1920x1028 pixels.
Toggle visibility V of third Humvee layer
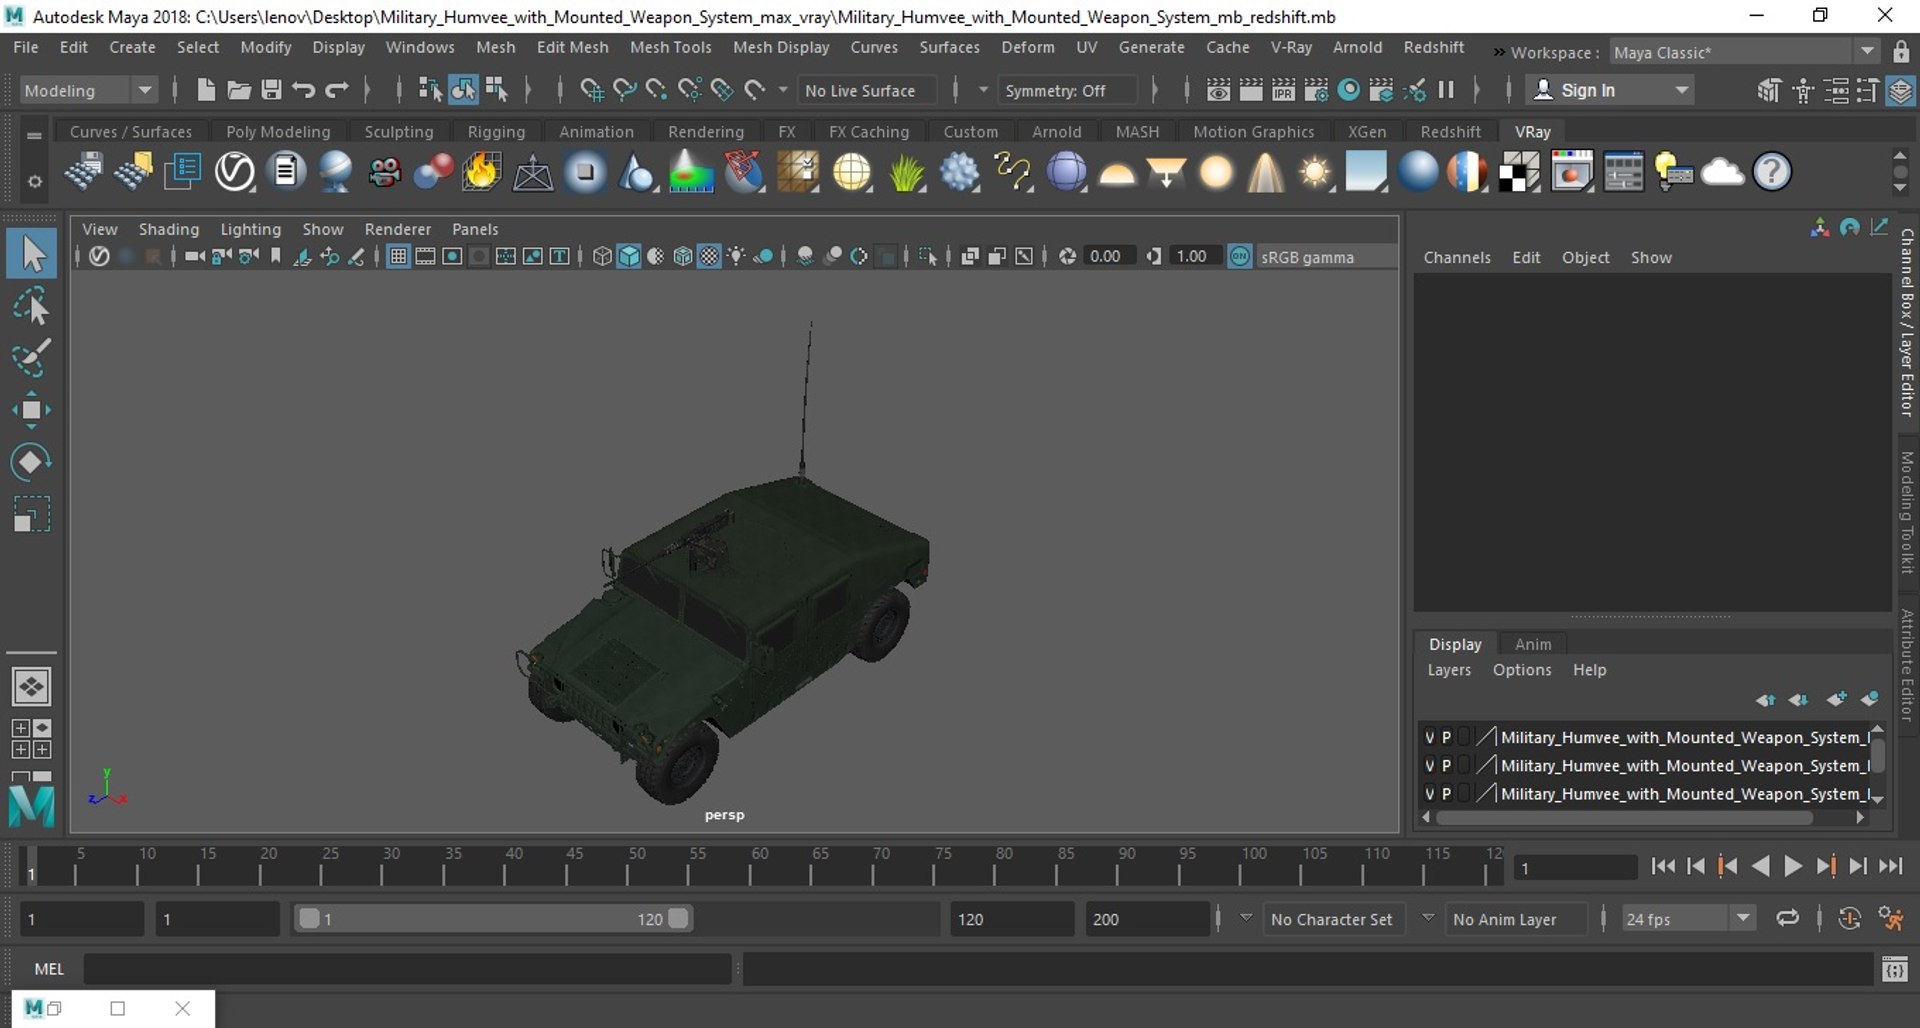click(1429, 793)
